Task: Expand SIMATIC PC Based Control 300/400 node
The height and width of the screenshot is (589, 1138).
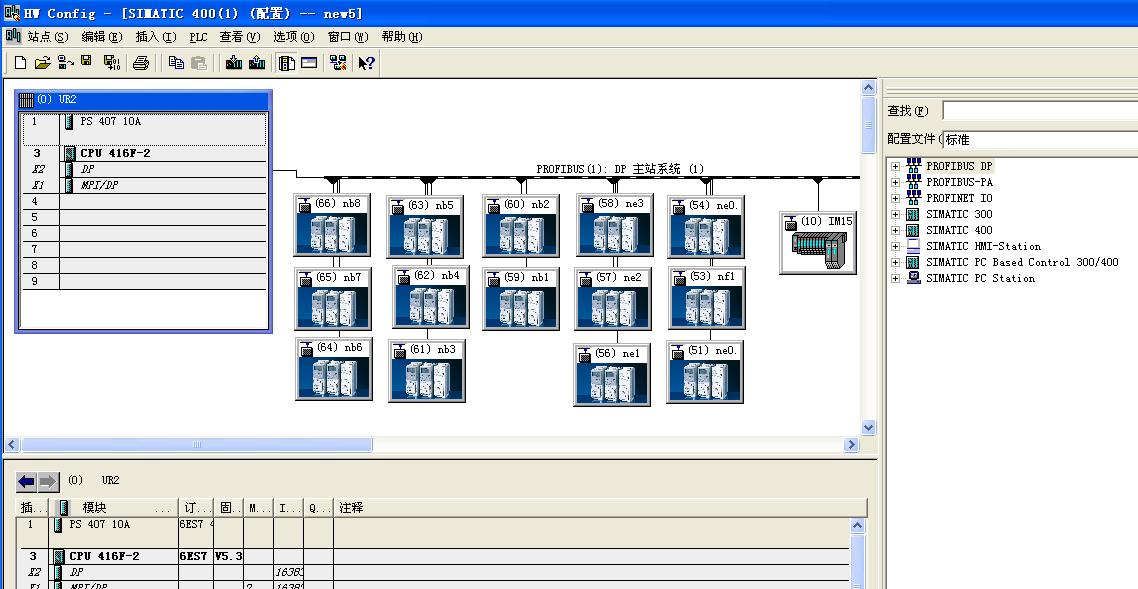Action: 896,262
